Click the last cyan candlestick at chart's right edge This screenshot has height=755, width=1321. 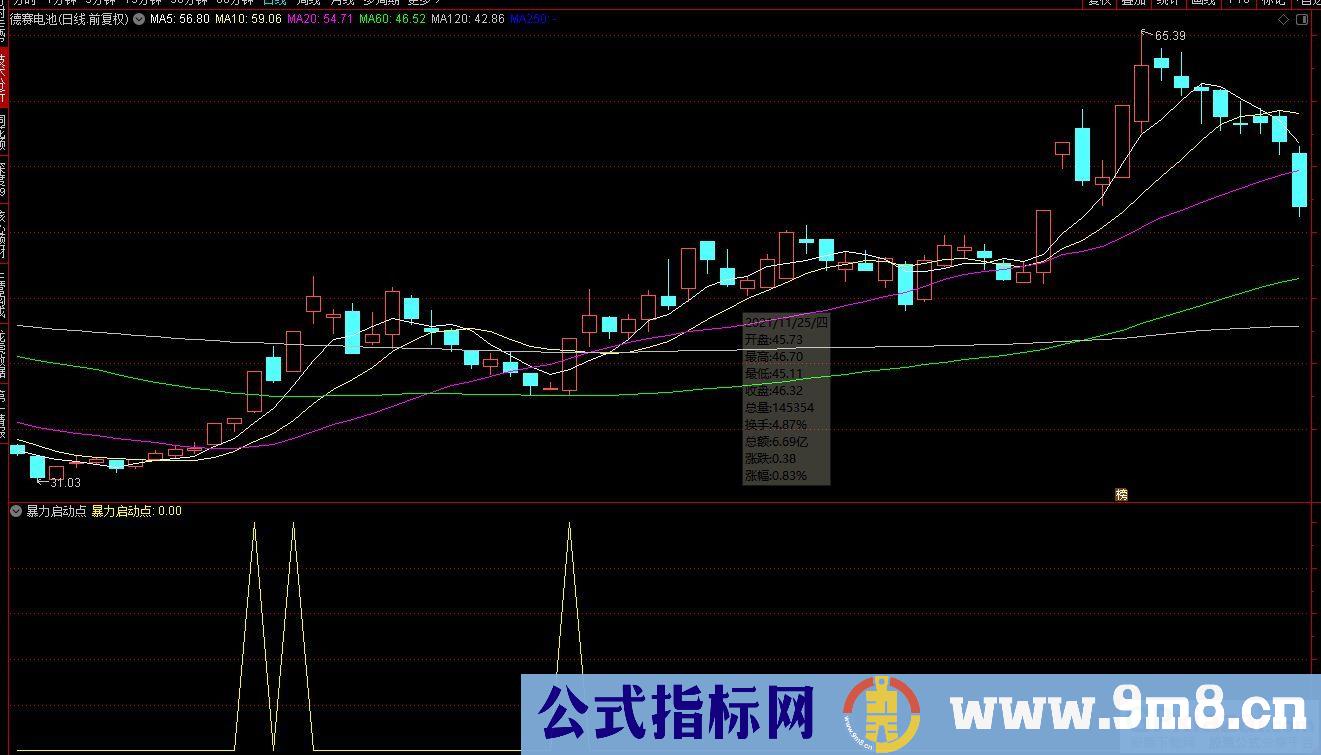pos(1299,180)
